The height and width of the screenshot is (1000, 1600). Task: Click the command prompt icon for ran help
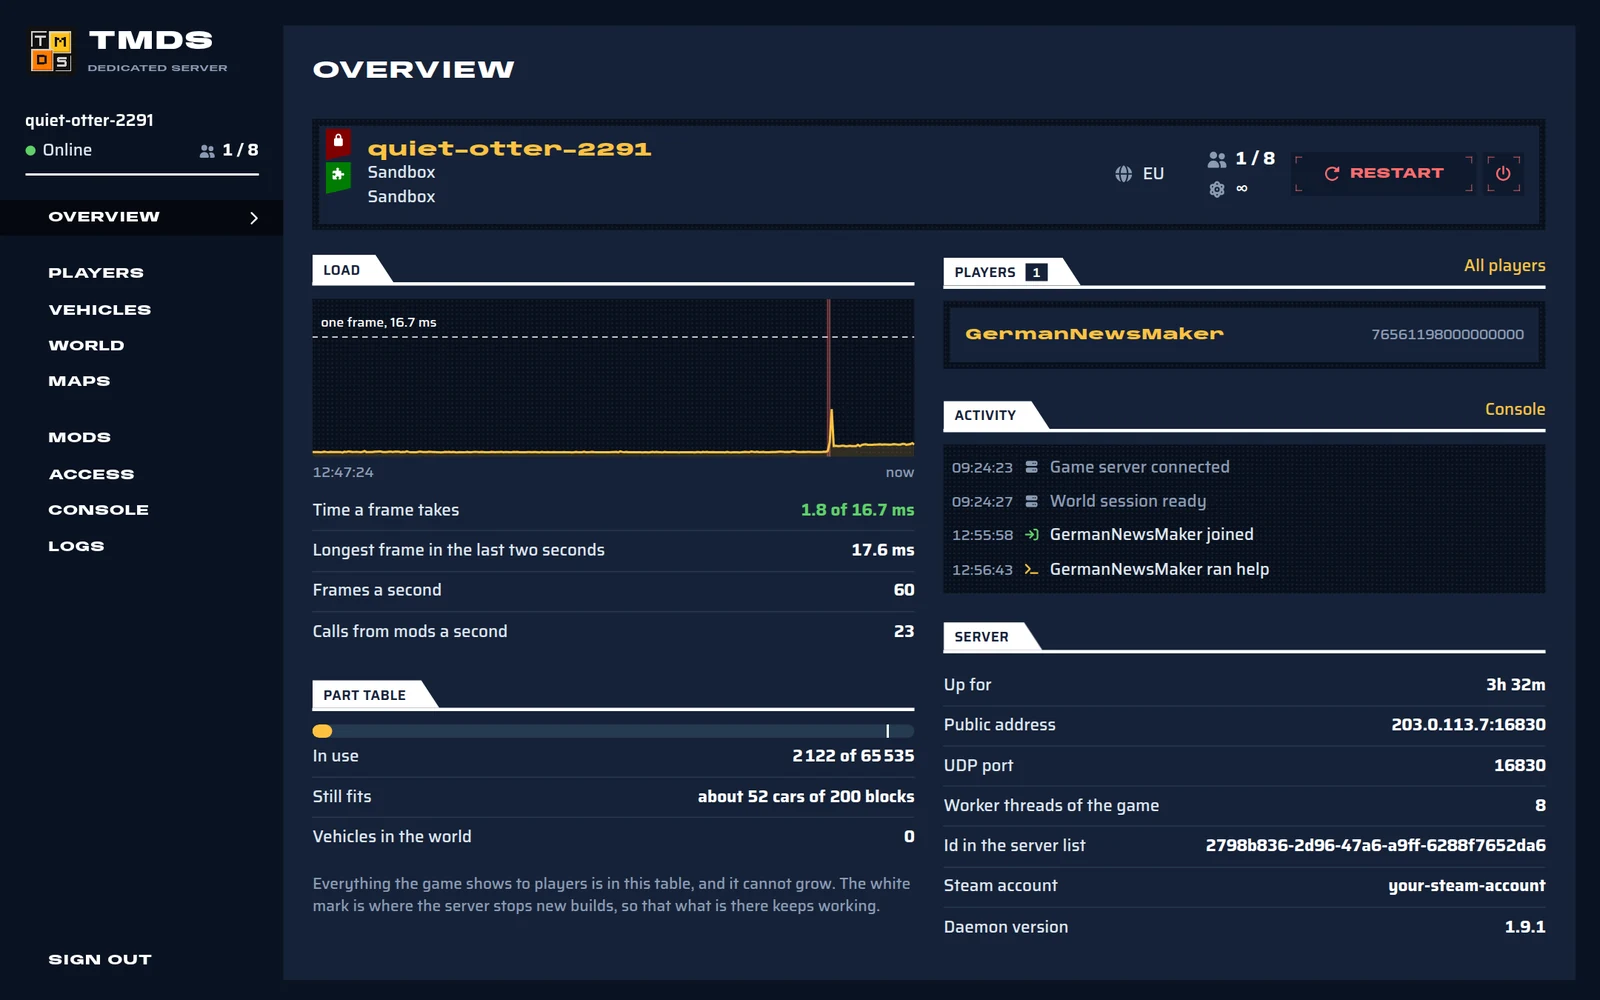1031,570
